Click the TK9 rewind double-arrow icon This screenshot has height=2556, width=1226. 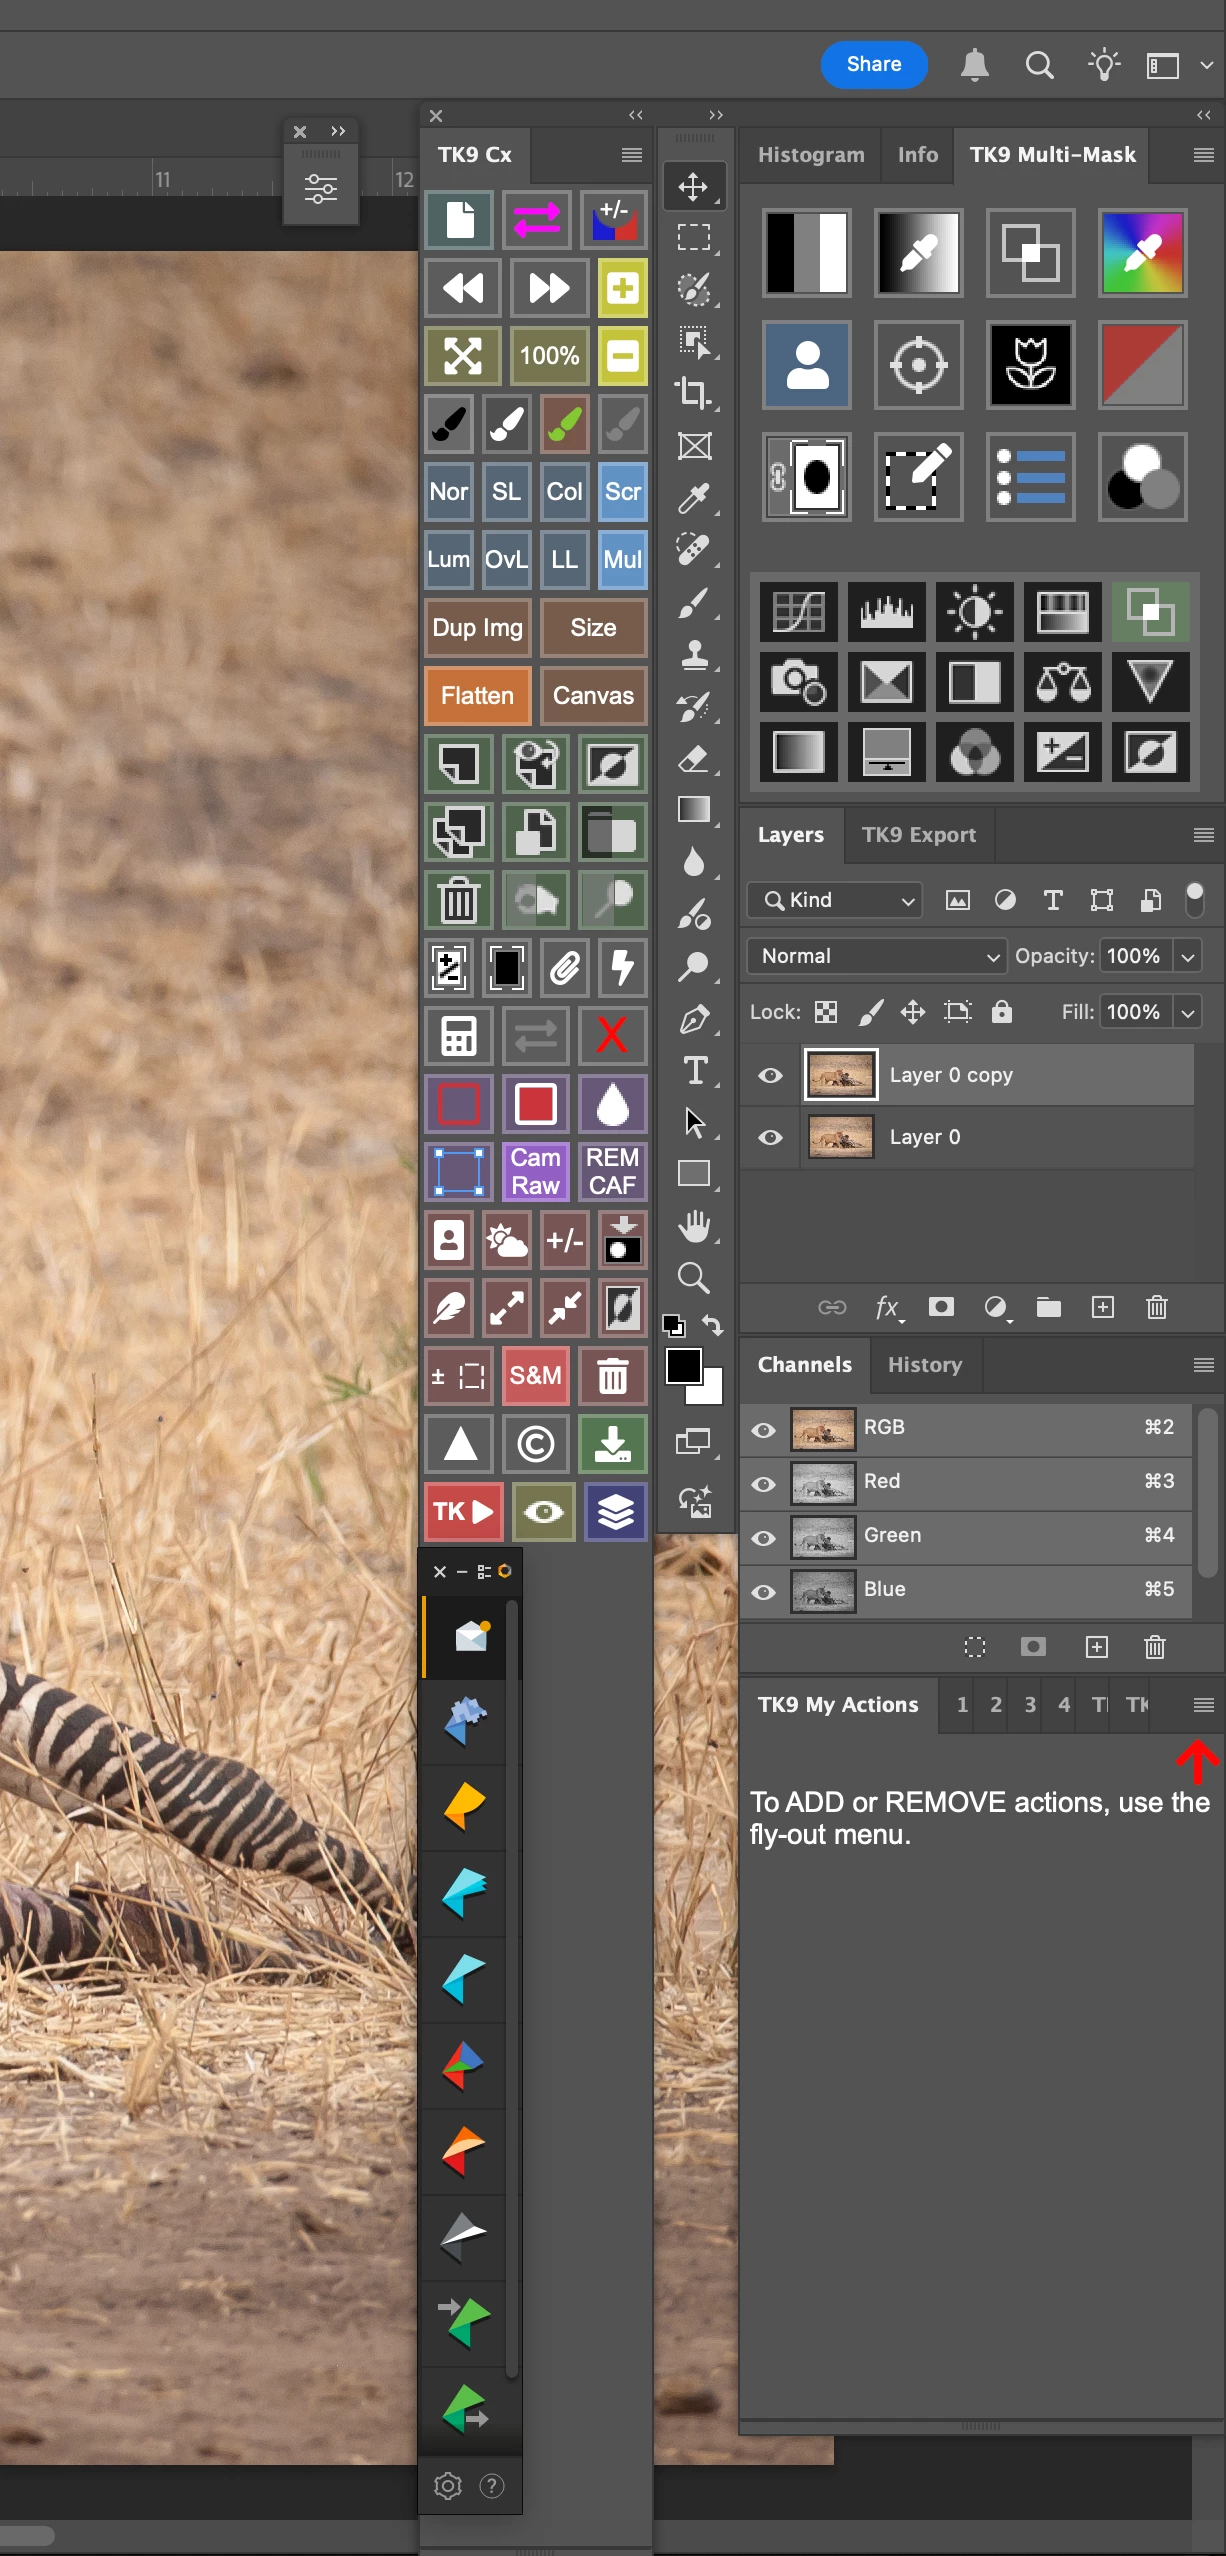point(462,288)
